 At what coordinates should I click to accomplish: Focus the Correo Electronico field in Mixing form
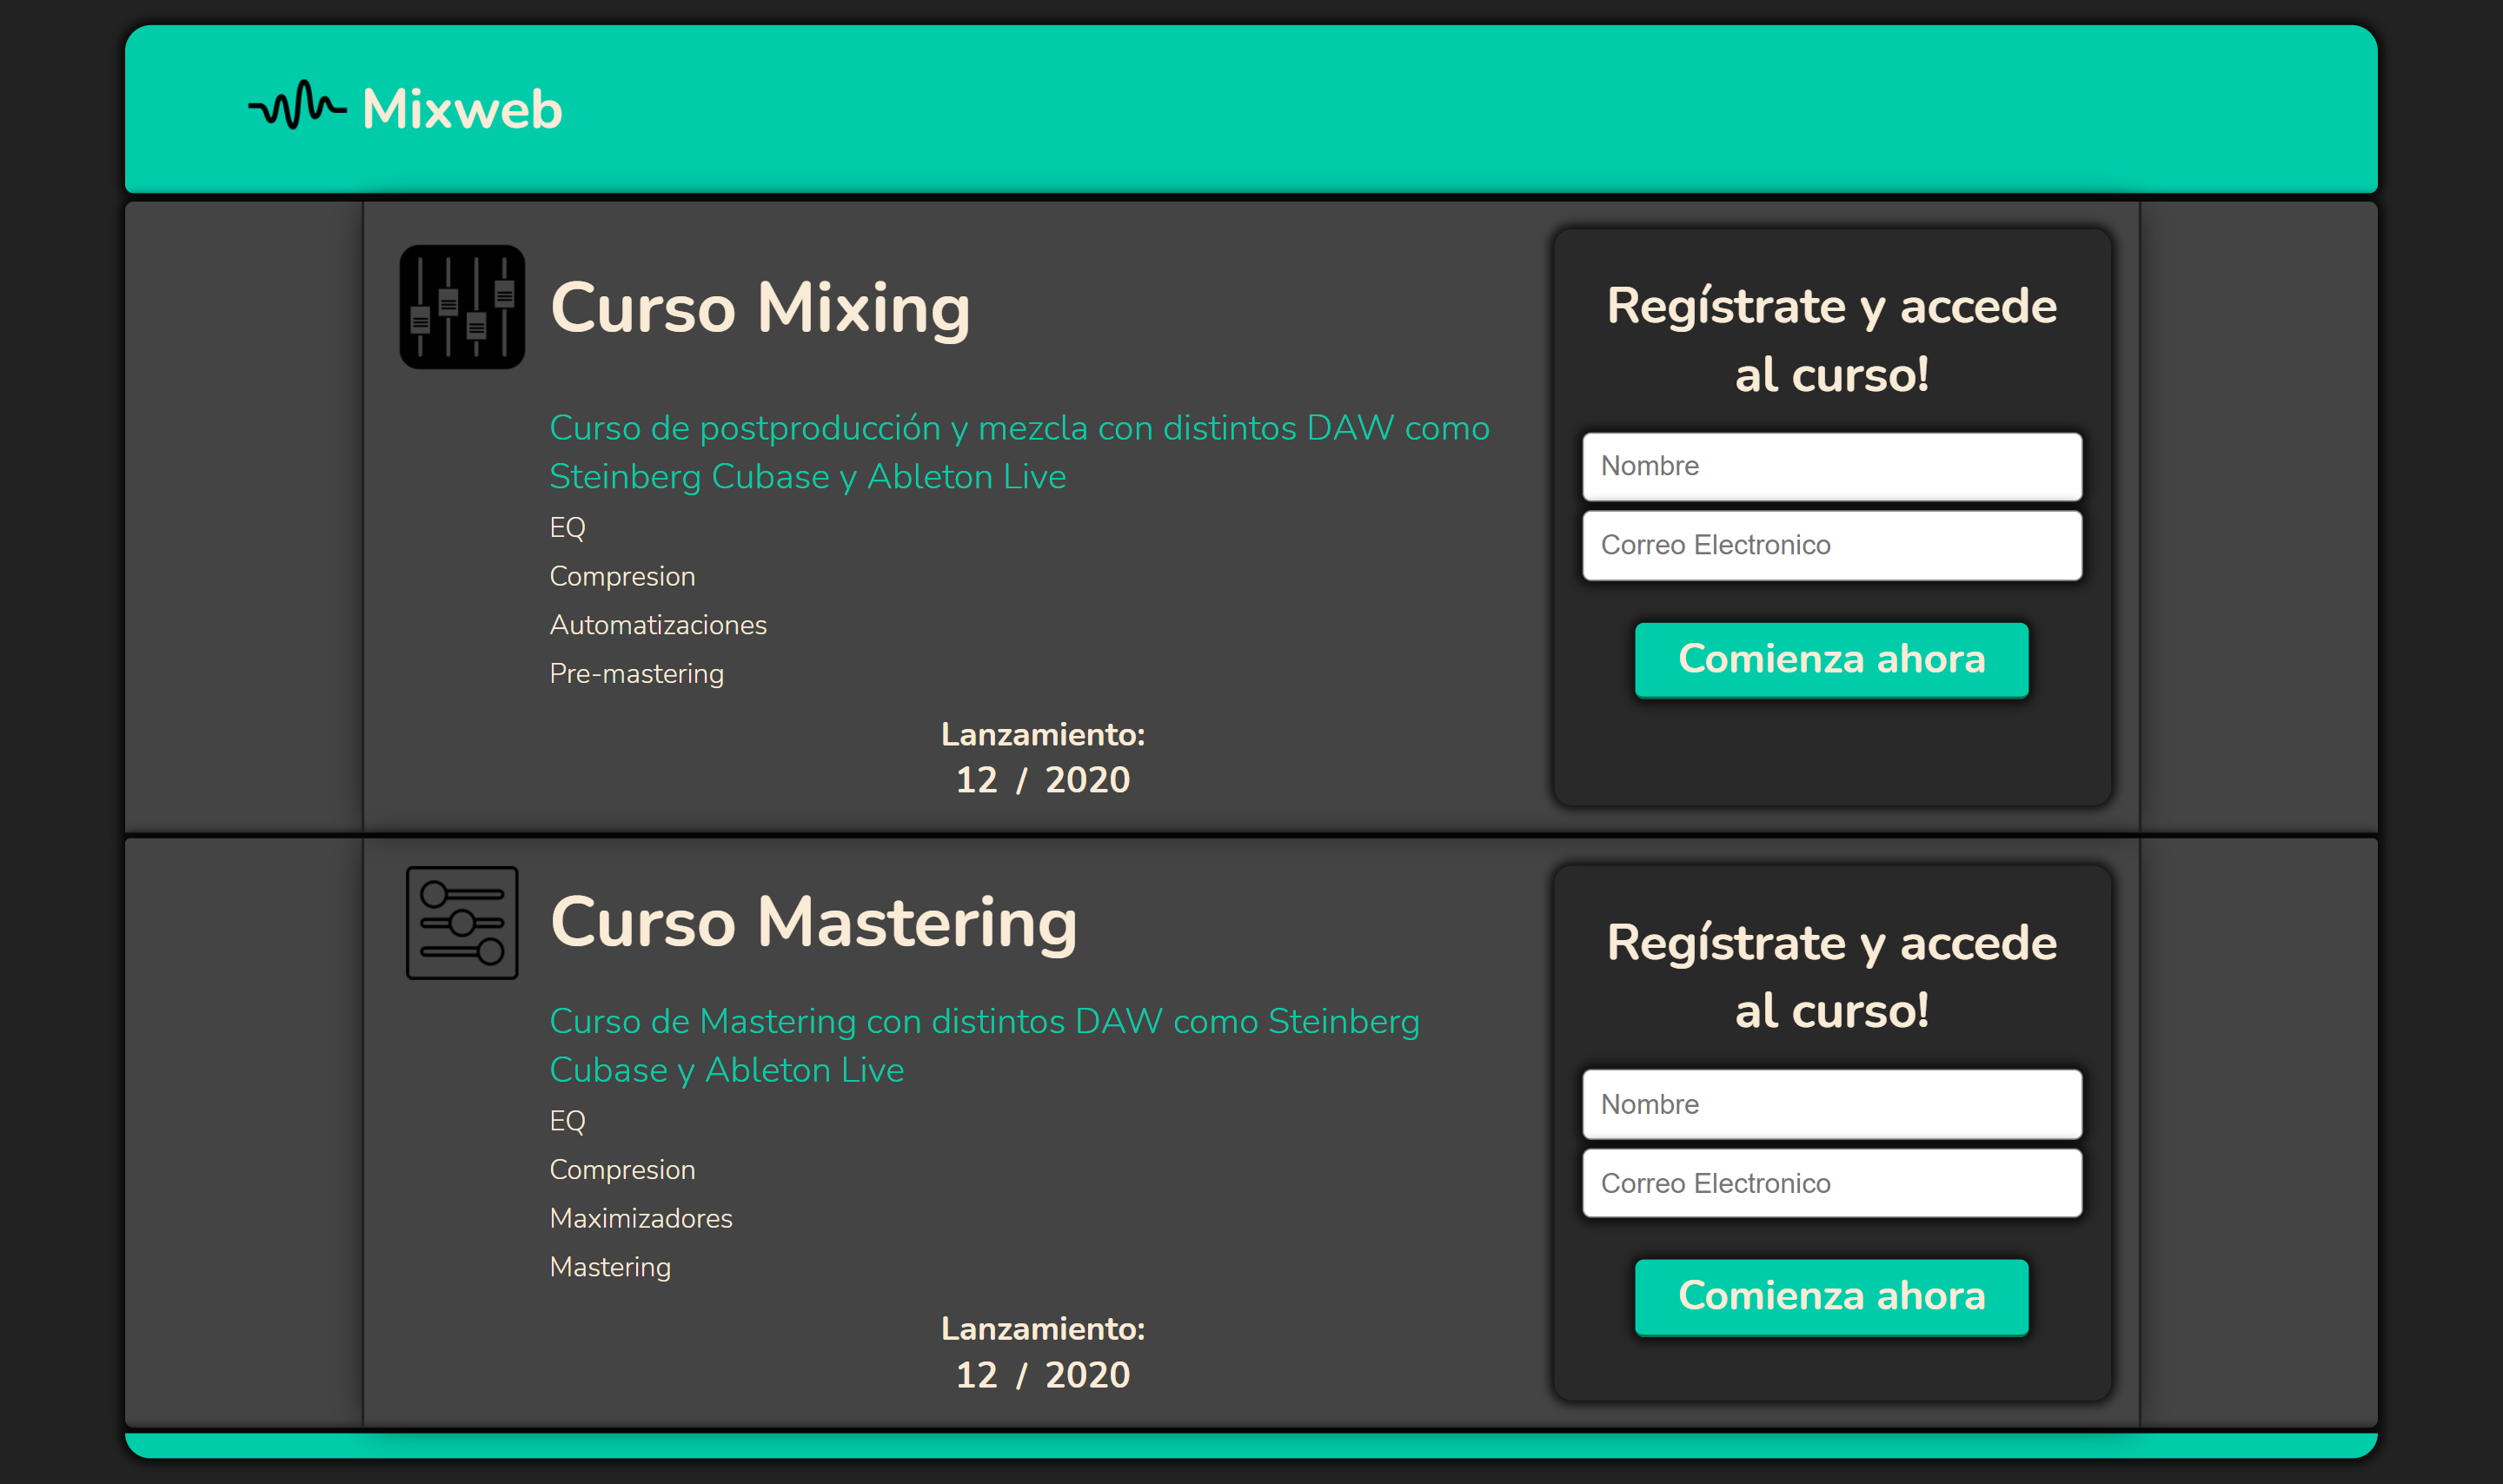pos(1832,545)
